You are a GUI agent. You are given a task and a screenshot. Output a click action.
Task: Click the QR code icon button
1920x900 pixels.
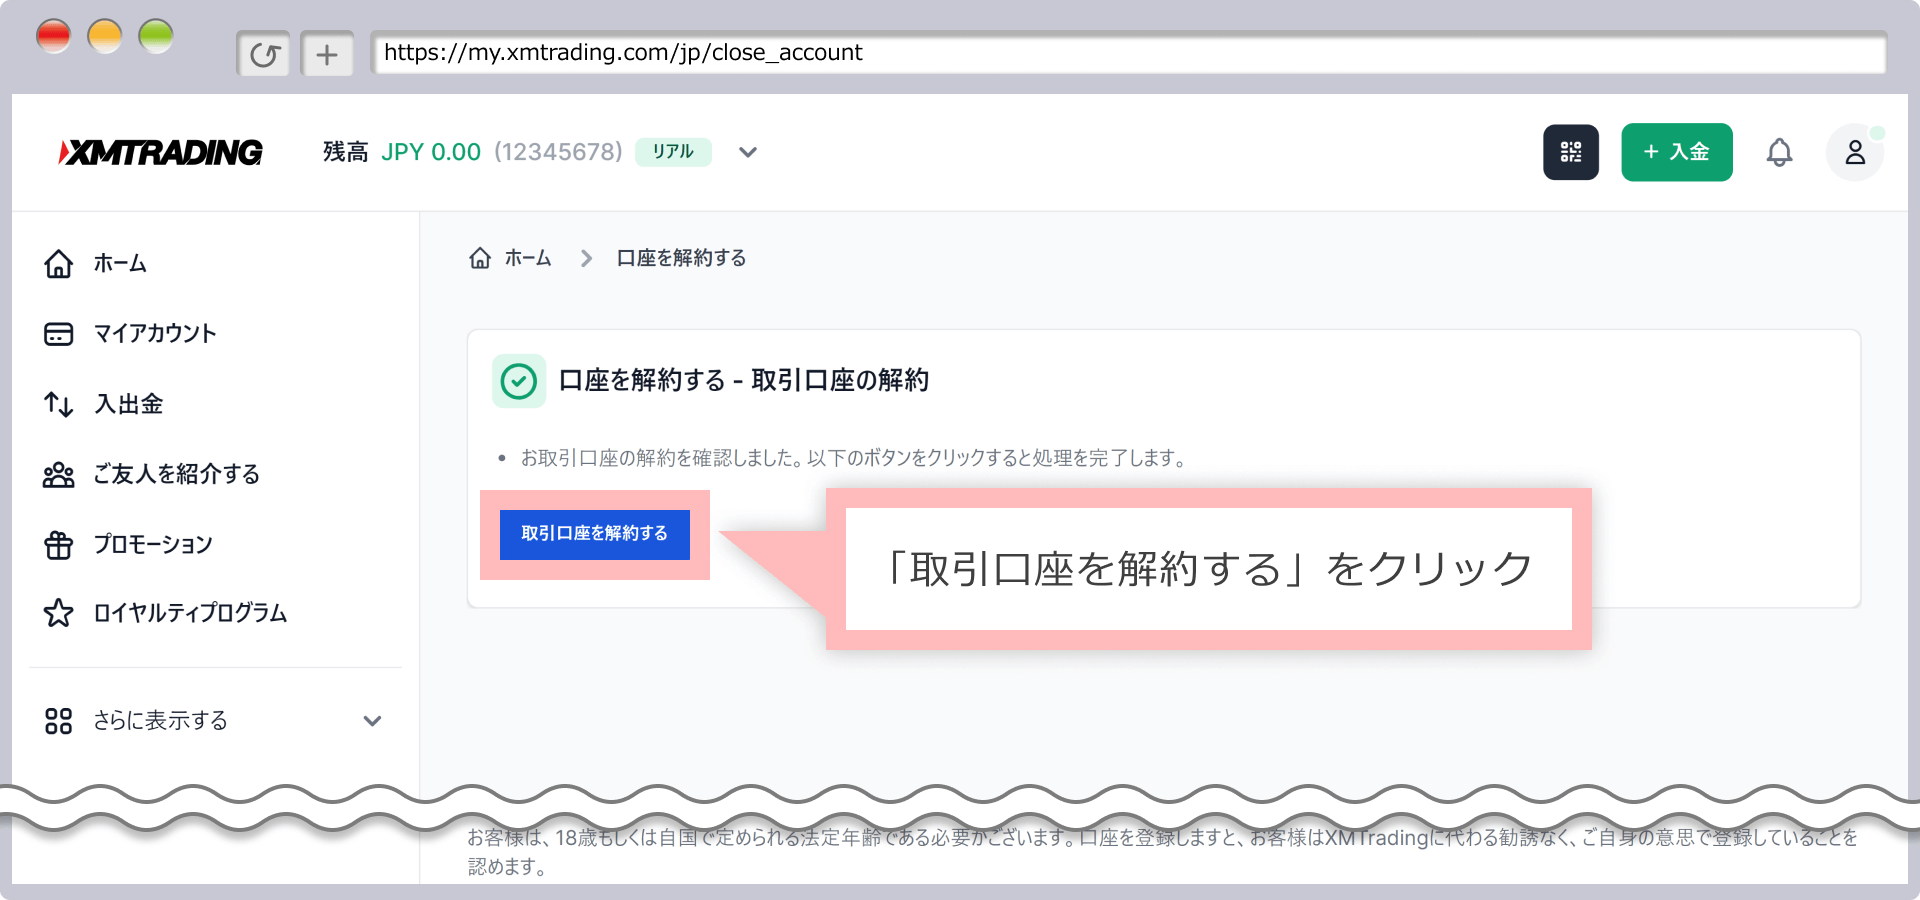[x=1570, y=152]
